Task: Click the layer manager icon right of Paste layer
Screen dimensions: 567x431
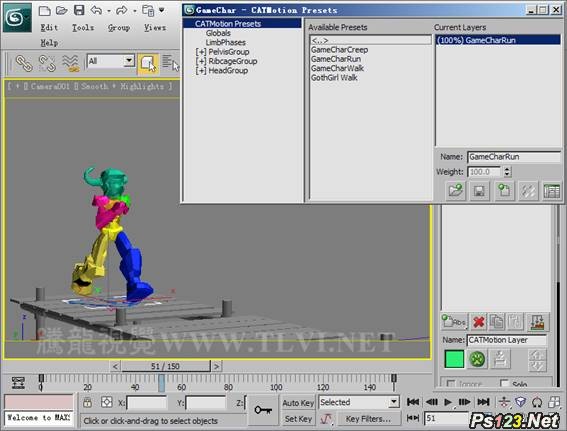Action: (x=537, y=321)
